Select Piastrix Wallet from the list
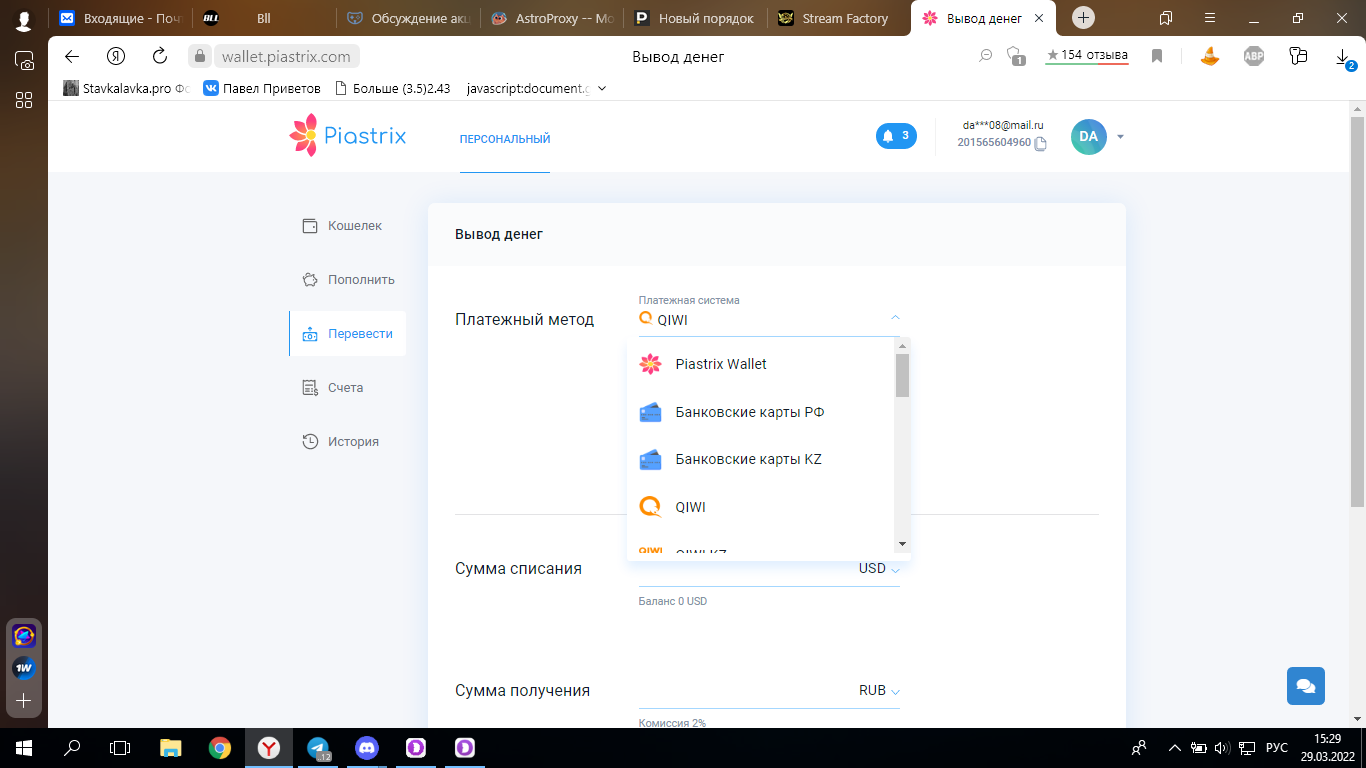This screenshot has width=1366, height=768. [x=761, y=364]
